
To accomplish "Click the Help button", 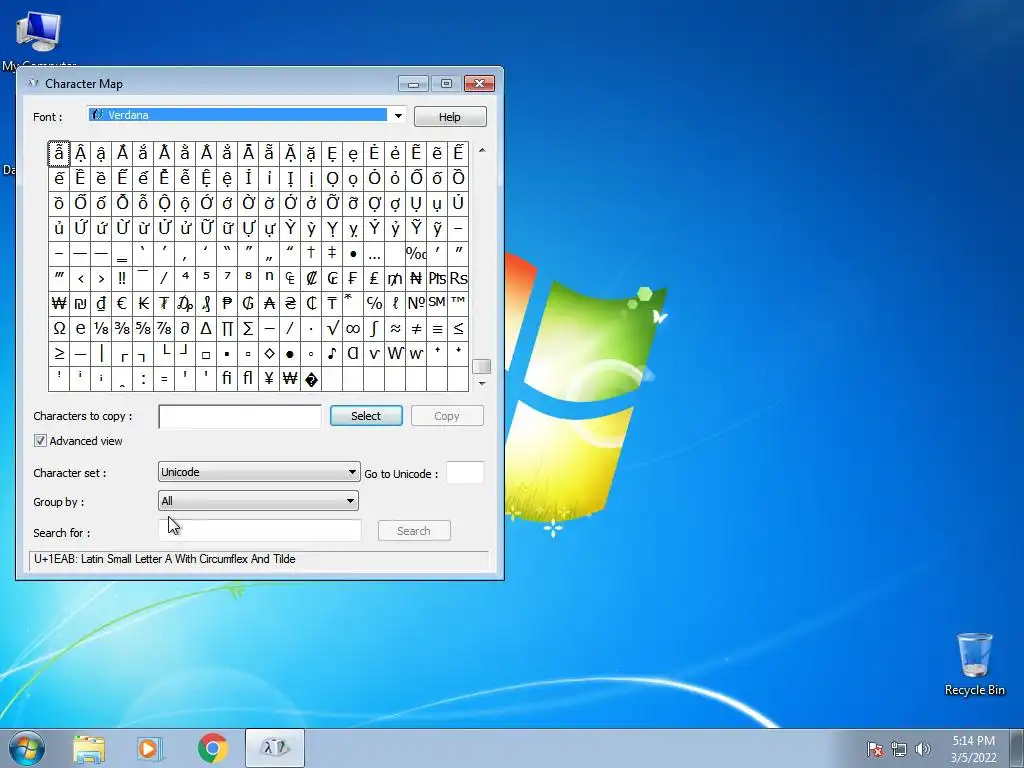I will point(450,117).
